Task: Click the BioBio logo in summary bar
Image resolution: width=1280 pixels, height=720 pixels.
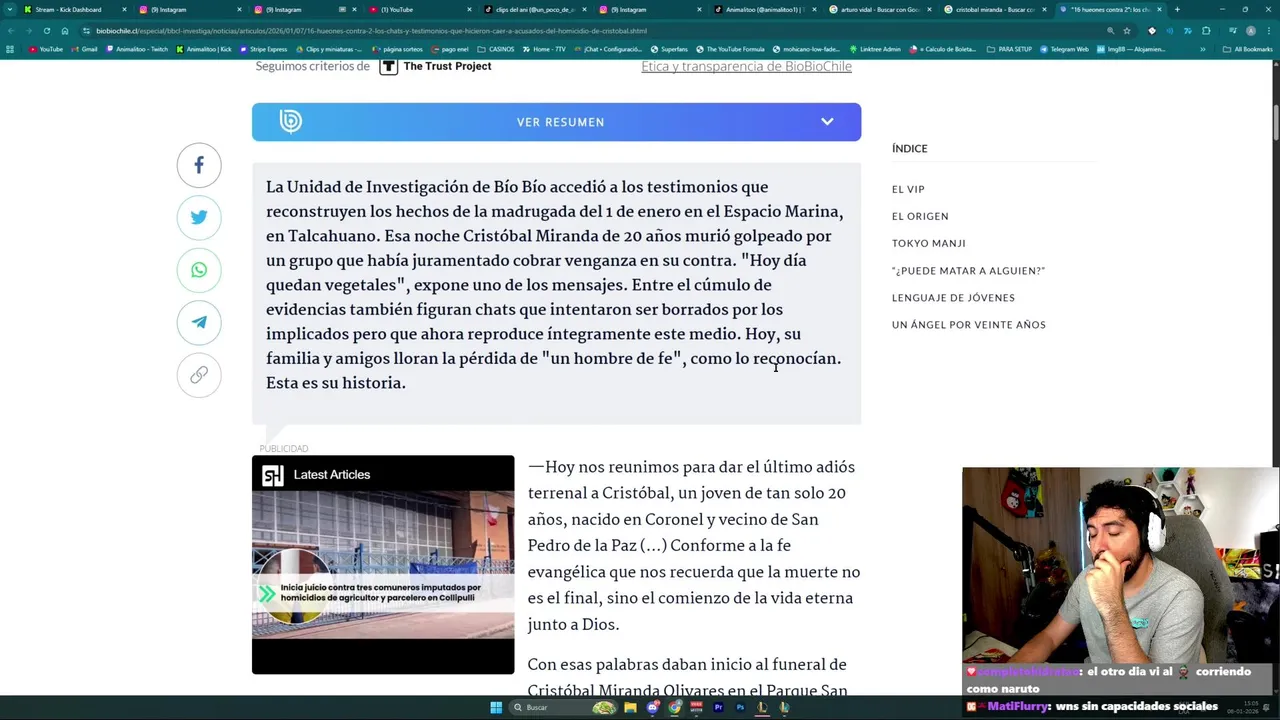Action: (290, 122)
